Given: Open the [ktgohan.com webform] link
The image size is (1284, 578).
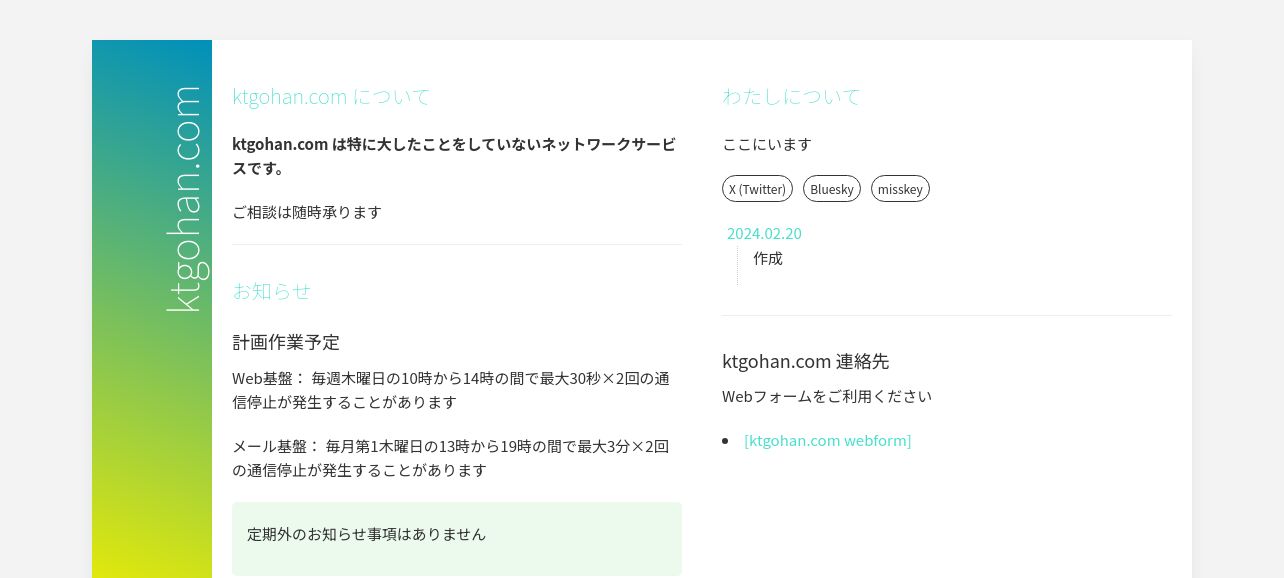Looking at the screenshot, I should (x=828, y=440).
